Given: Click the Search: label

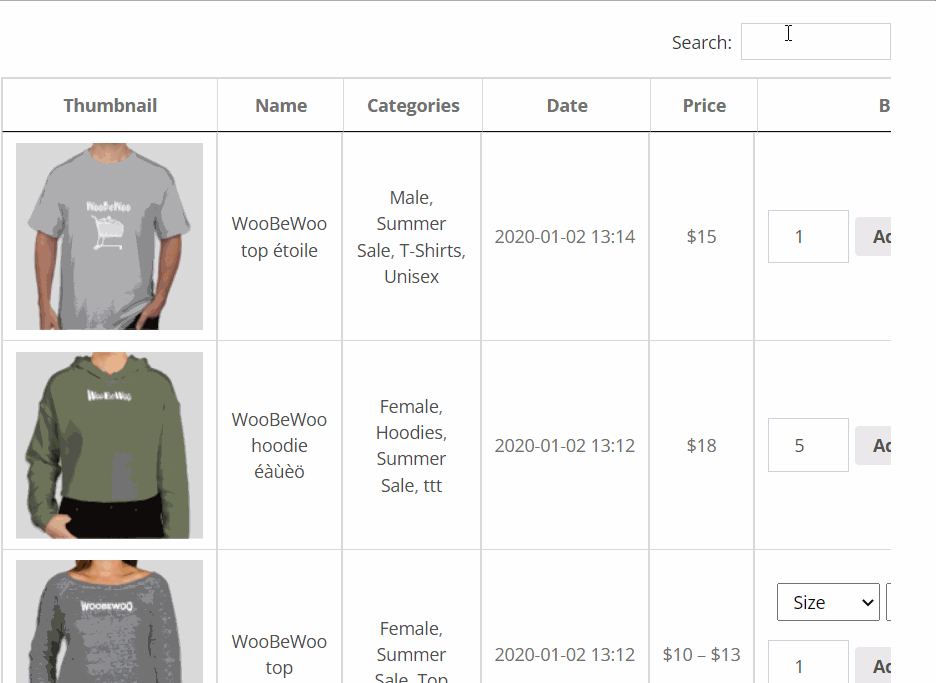Looking at the screenshot, I should coord(701,42).
